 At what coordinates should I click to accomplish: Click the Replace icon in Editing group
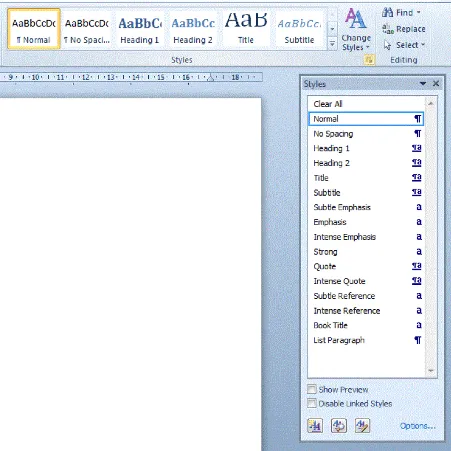pos(388,29)
